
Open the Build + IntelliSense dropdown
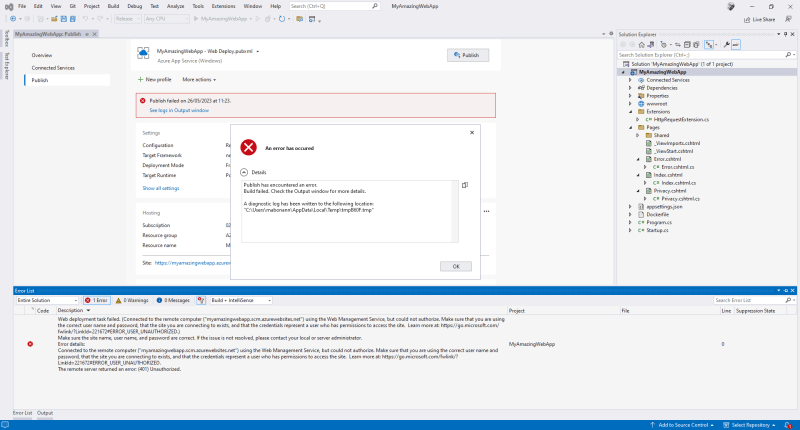pyautogui.click(x=241, y=300)
